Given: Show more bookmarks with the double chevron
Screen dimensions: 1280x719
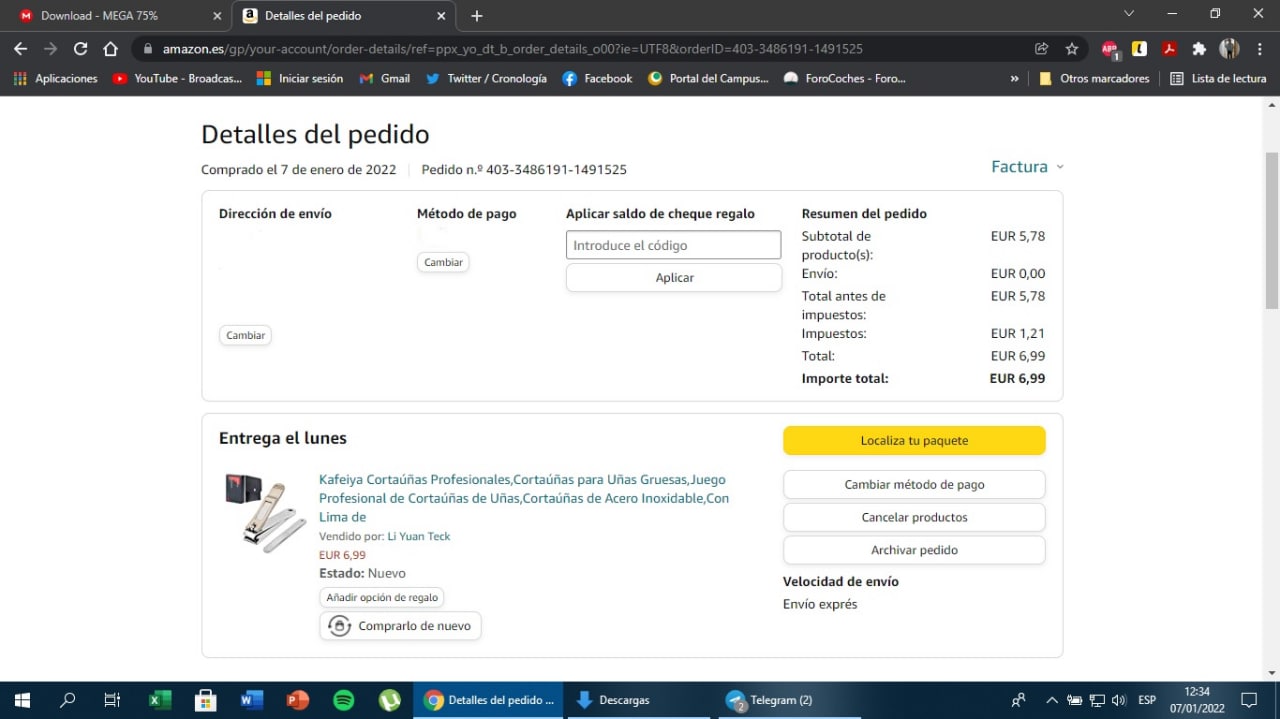Looking at the screenshot, I should tap(1015, 78).
